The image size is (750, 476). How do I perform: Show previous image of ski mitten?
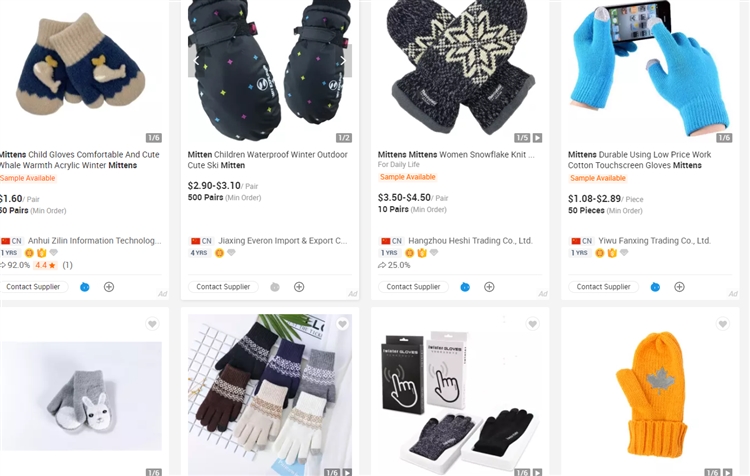click(x=196, y=61)
